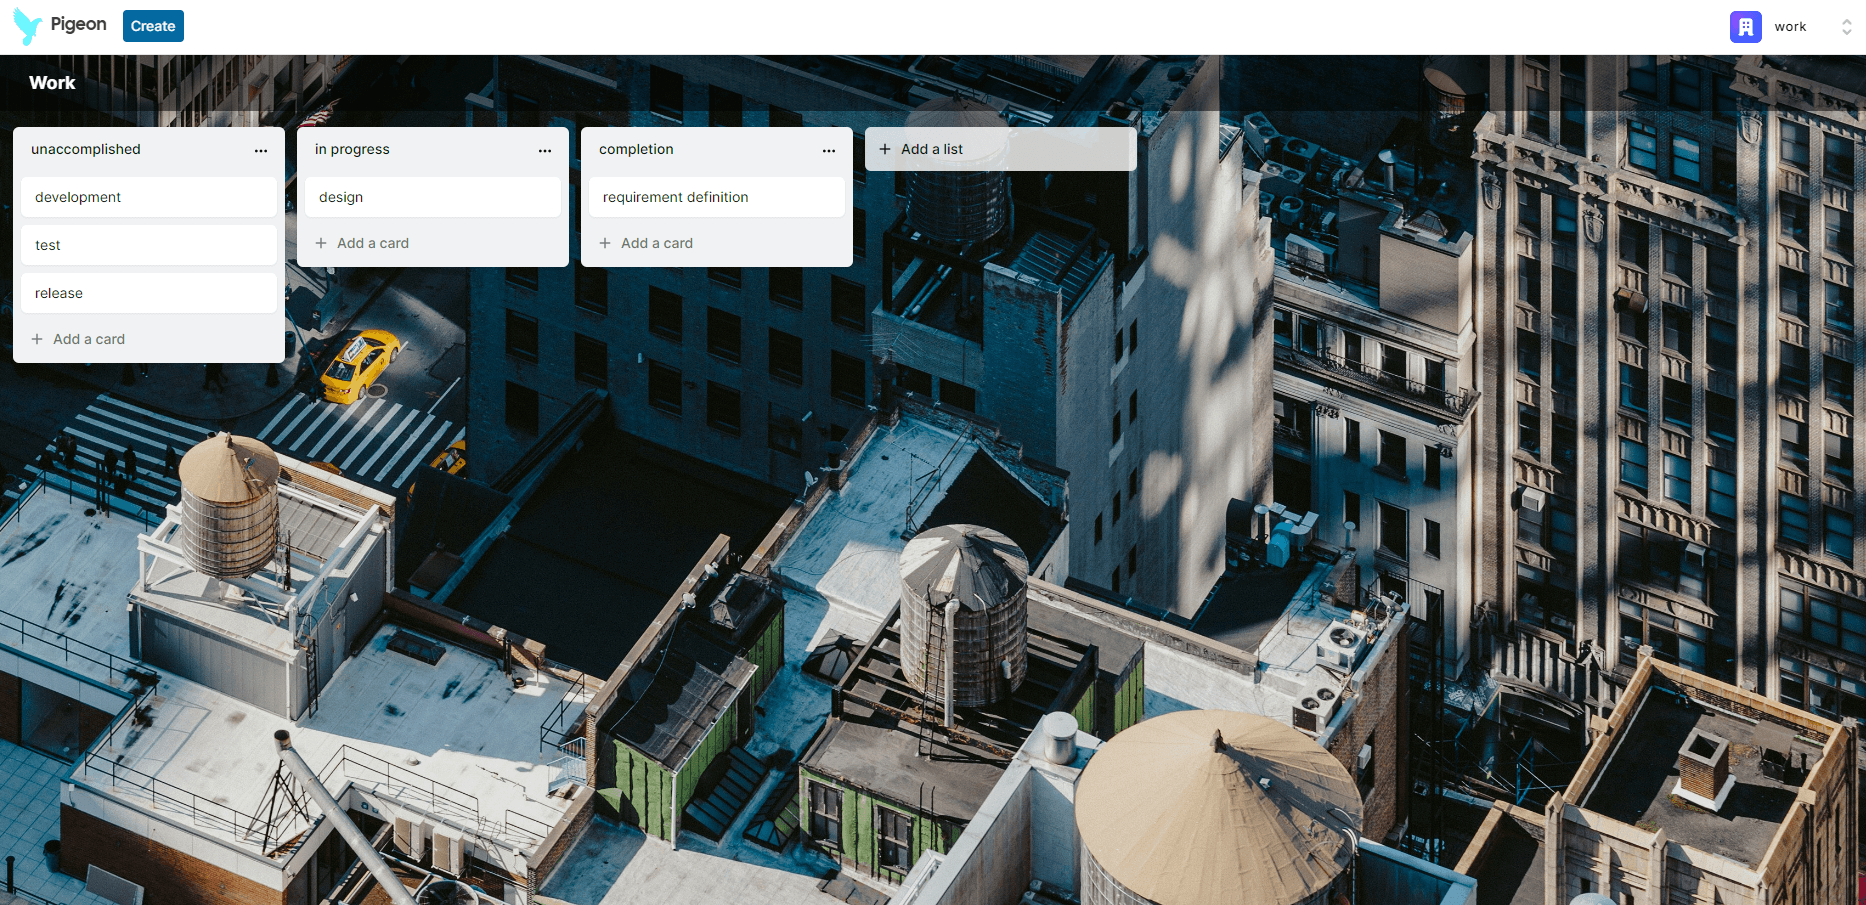
Task: Open the unaccomplished list options menu
Action: (x=261, y=150)
